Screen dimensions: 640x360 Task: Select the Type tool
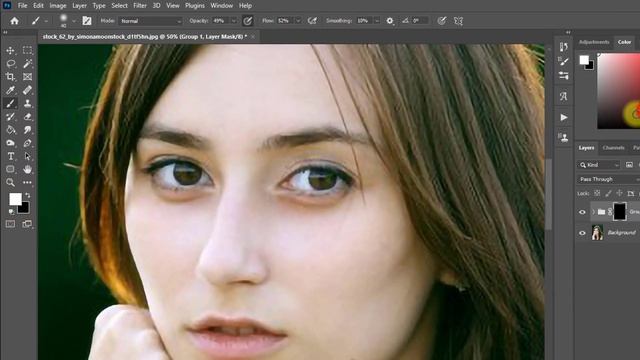[x=11, y=156]
